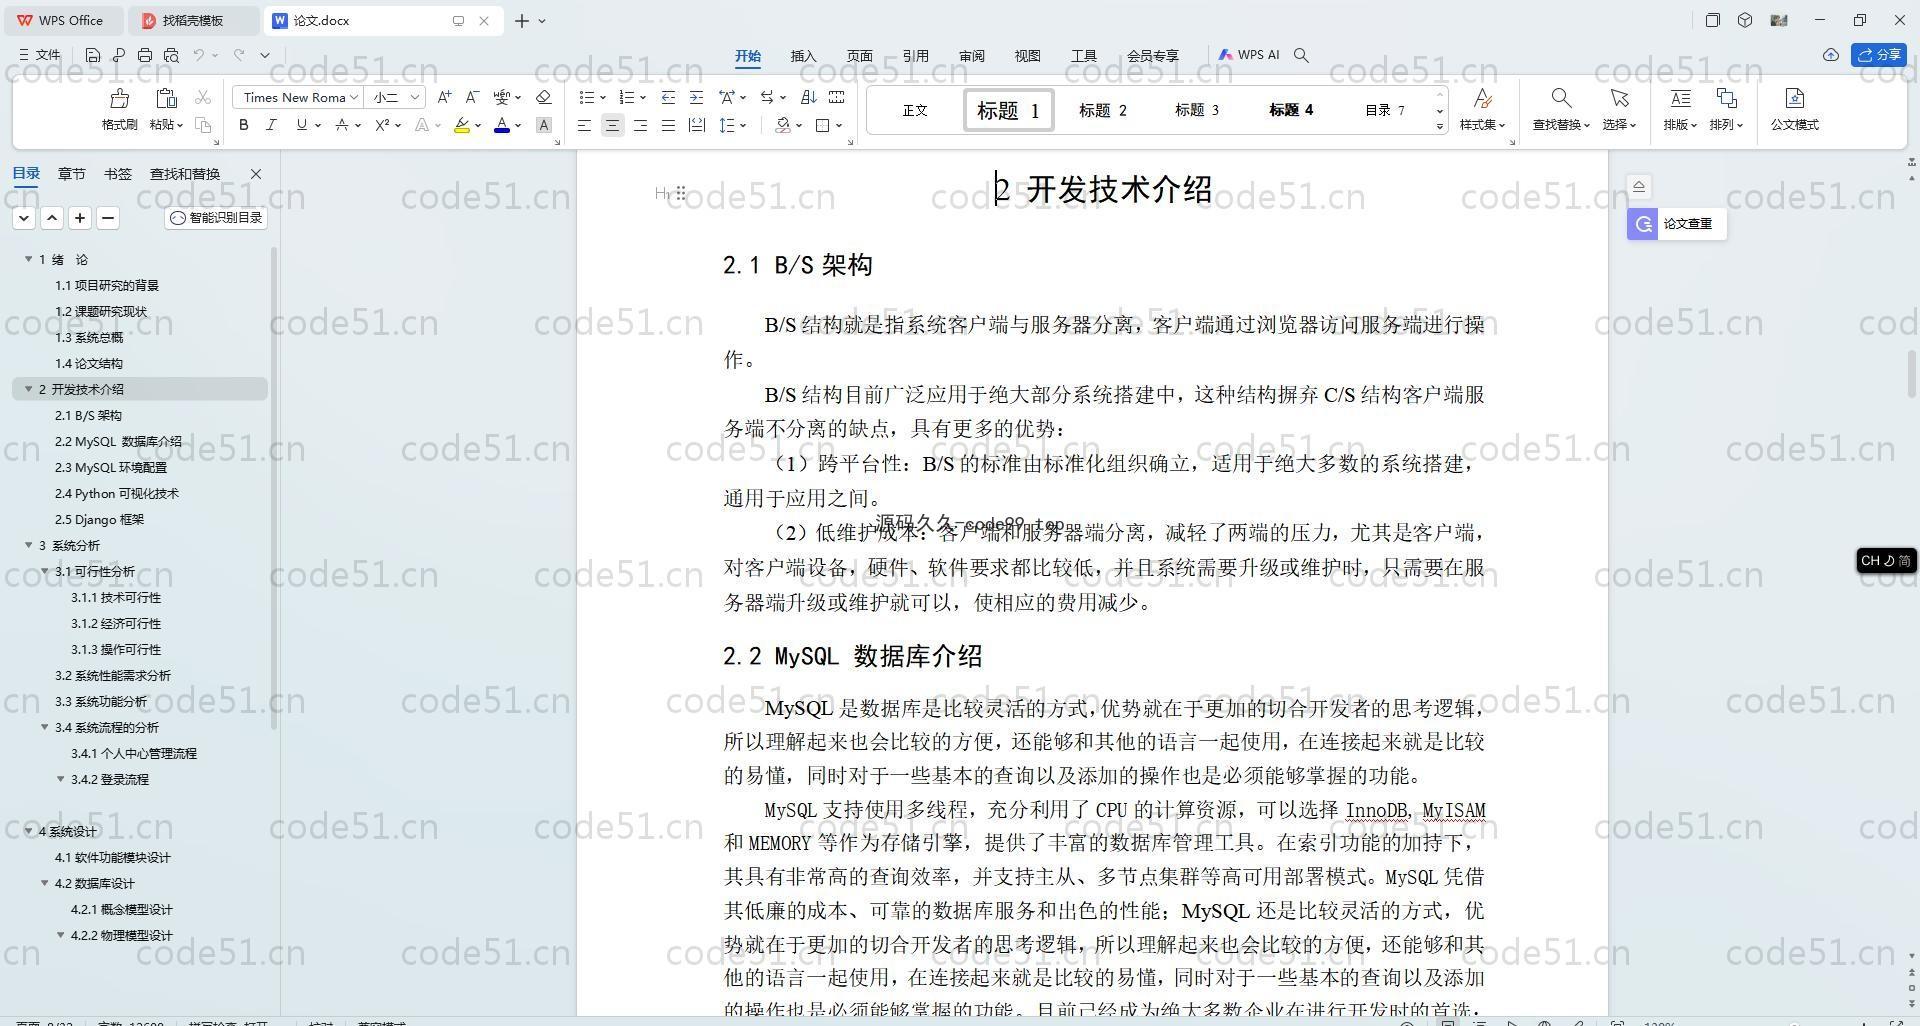Open the 引用 (References) ribbon tab
Image resolution: width=1920 pixels, height=1026 pixels.
(x=915, y=56)
